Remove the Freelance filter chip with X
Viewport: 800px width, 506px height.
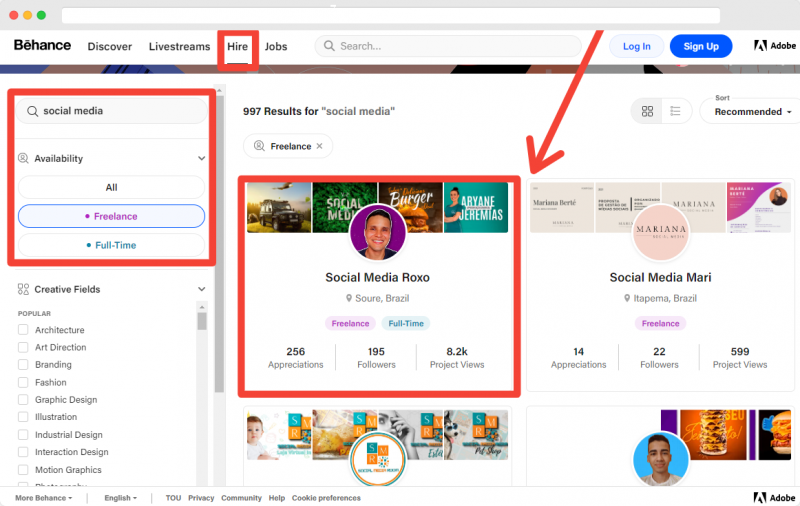[x=319, y=146]
